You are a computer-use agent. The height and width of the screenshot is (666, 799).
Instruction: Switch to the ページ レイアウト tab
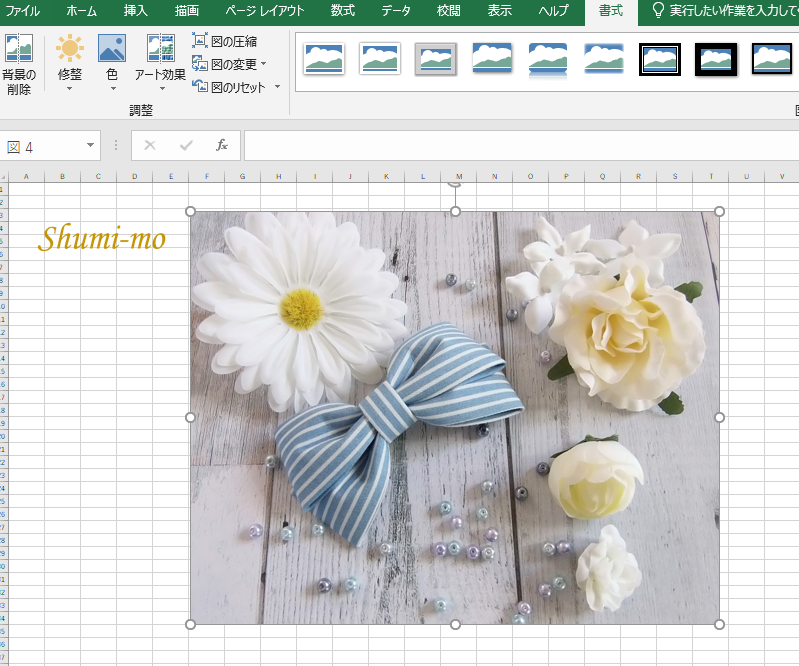pyautogui.click(x=264, y=11)
